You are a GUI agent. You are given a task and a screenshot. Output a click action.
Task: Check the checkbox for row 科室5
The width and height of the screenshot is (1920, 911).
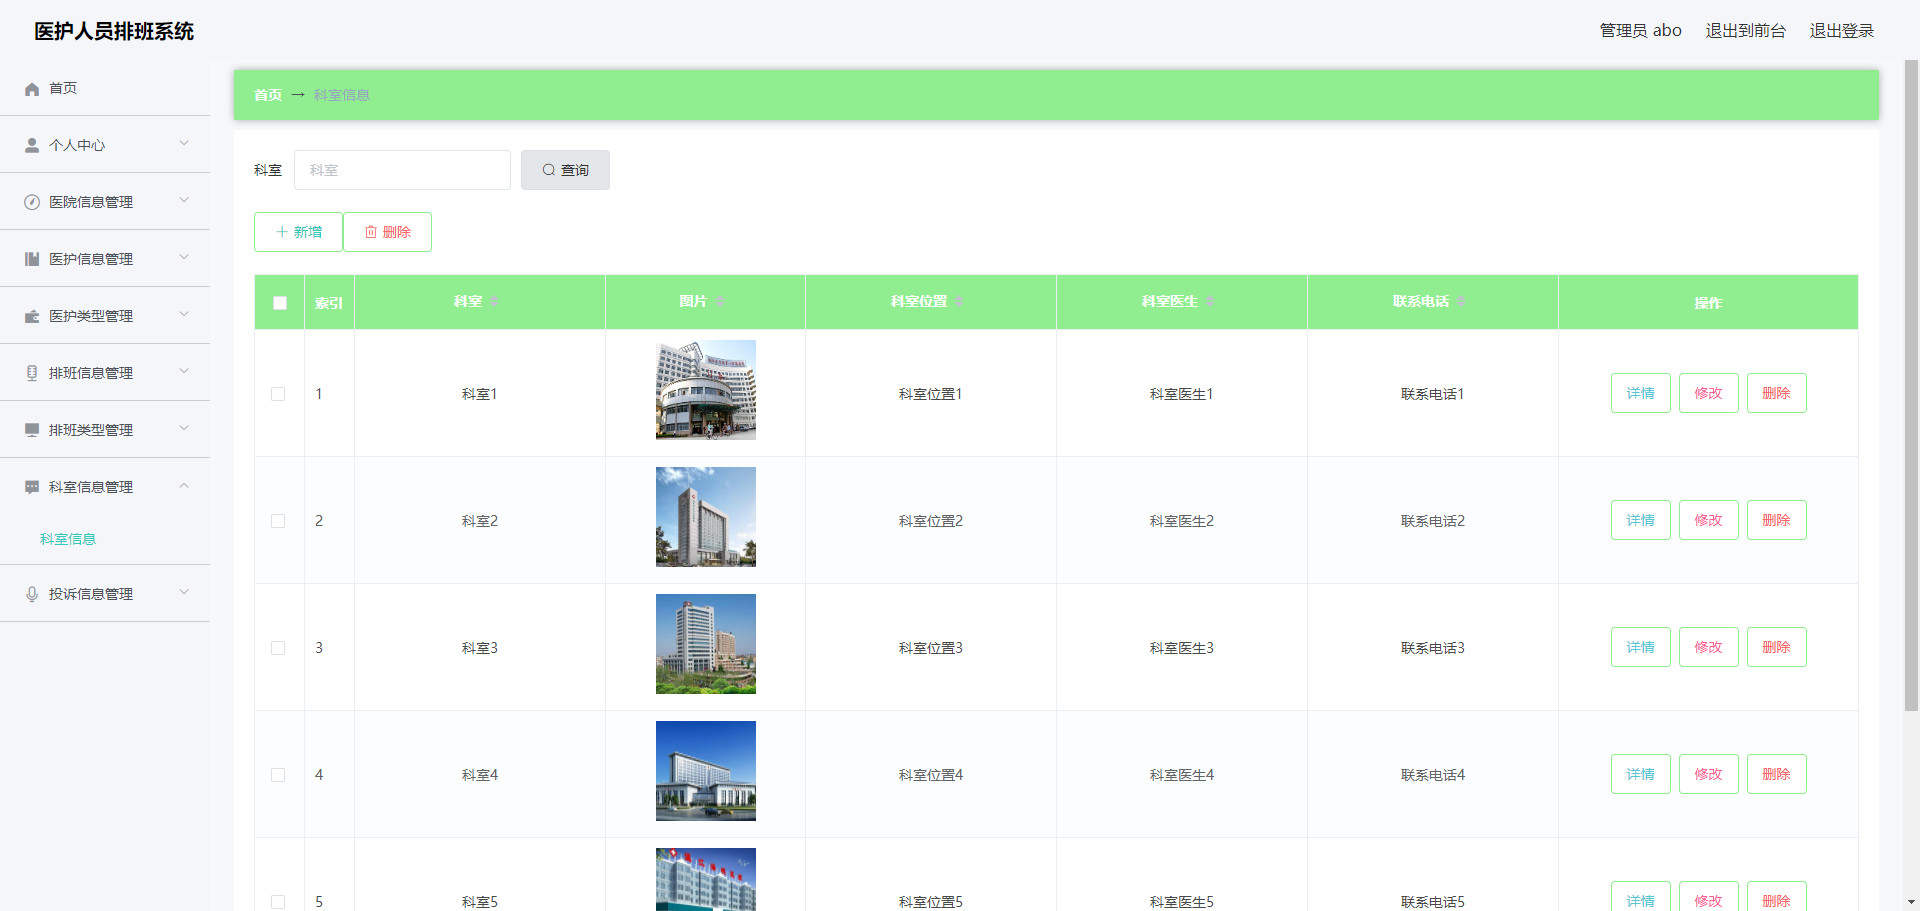(278, 902)
